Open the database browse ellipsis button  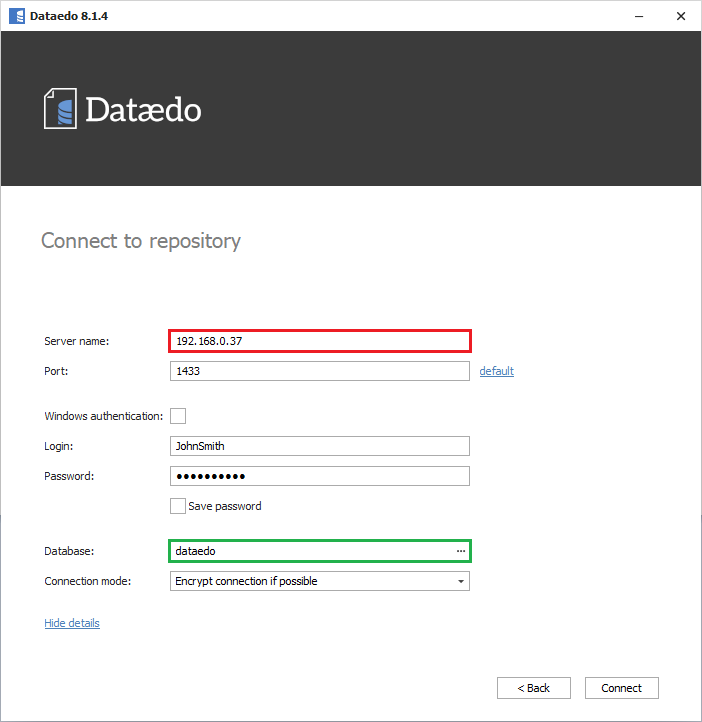pos(461,551)
